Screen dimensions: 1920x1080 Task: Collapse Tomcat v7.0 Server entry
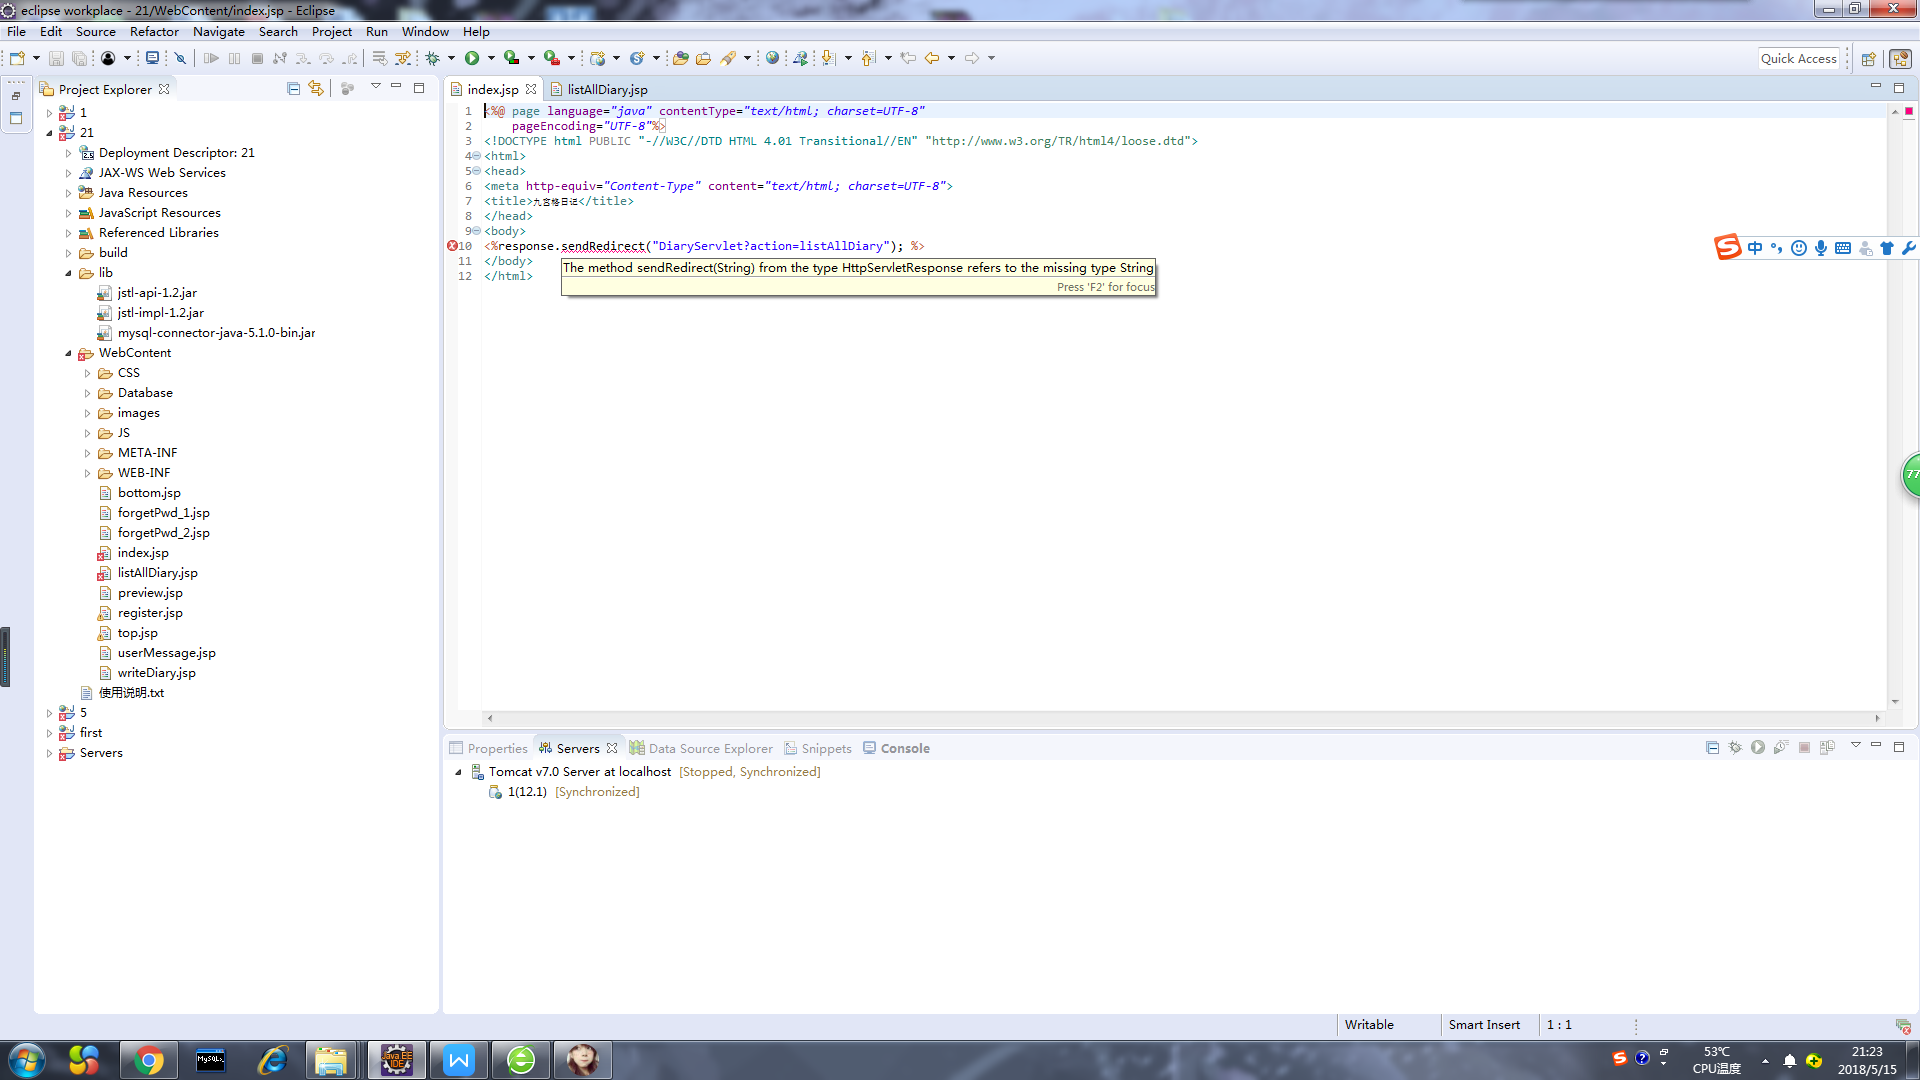(458, 772)
